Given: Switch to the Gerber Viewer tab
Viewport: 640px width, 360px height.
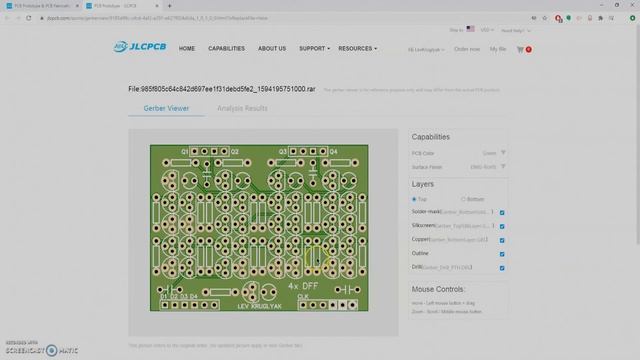Looking at the screenshot, I should [x=166, y=108].
